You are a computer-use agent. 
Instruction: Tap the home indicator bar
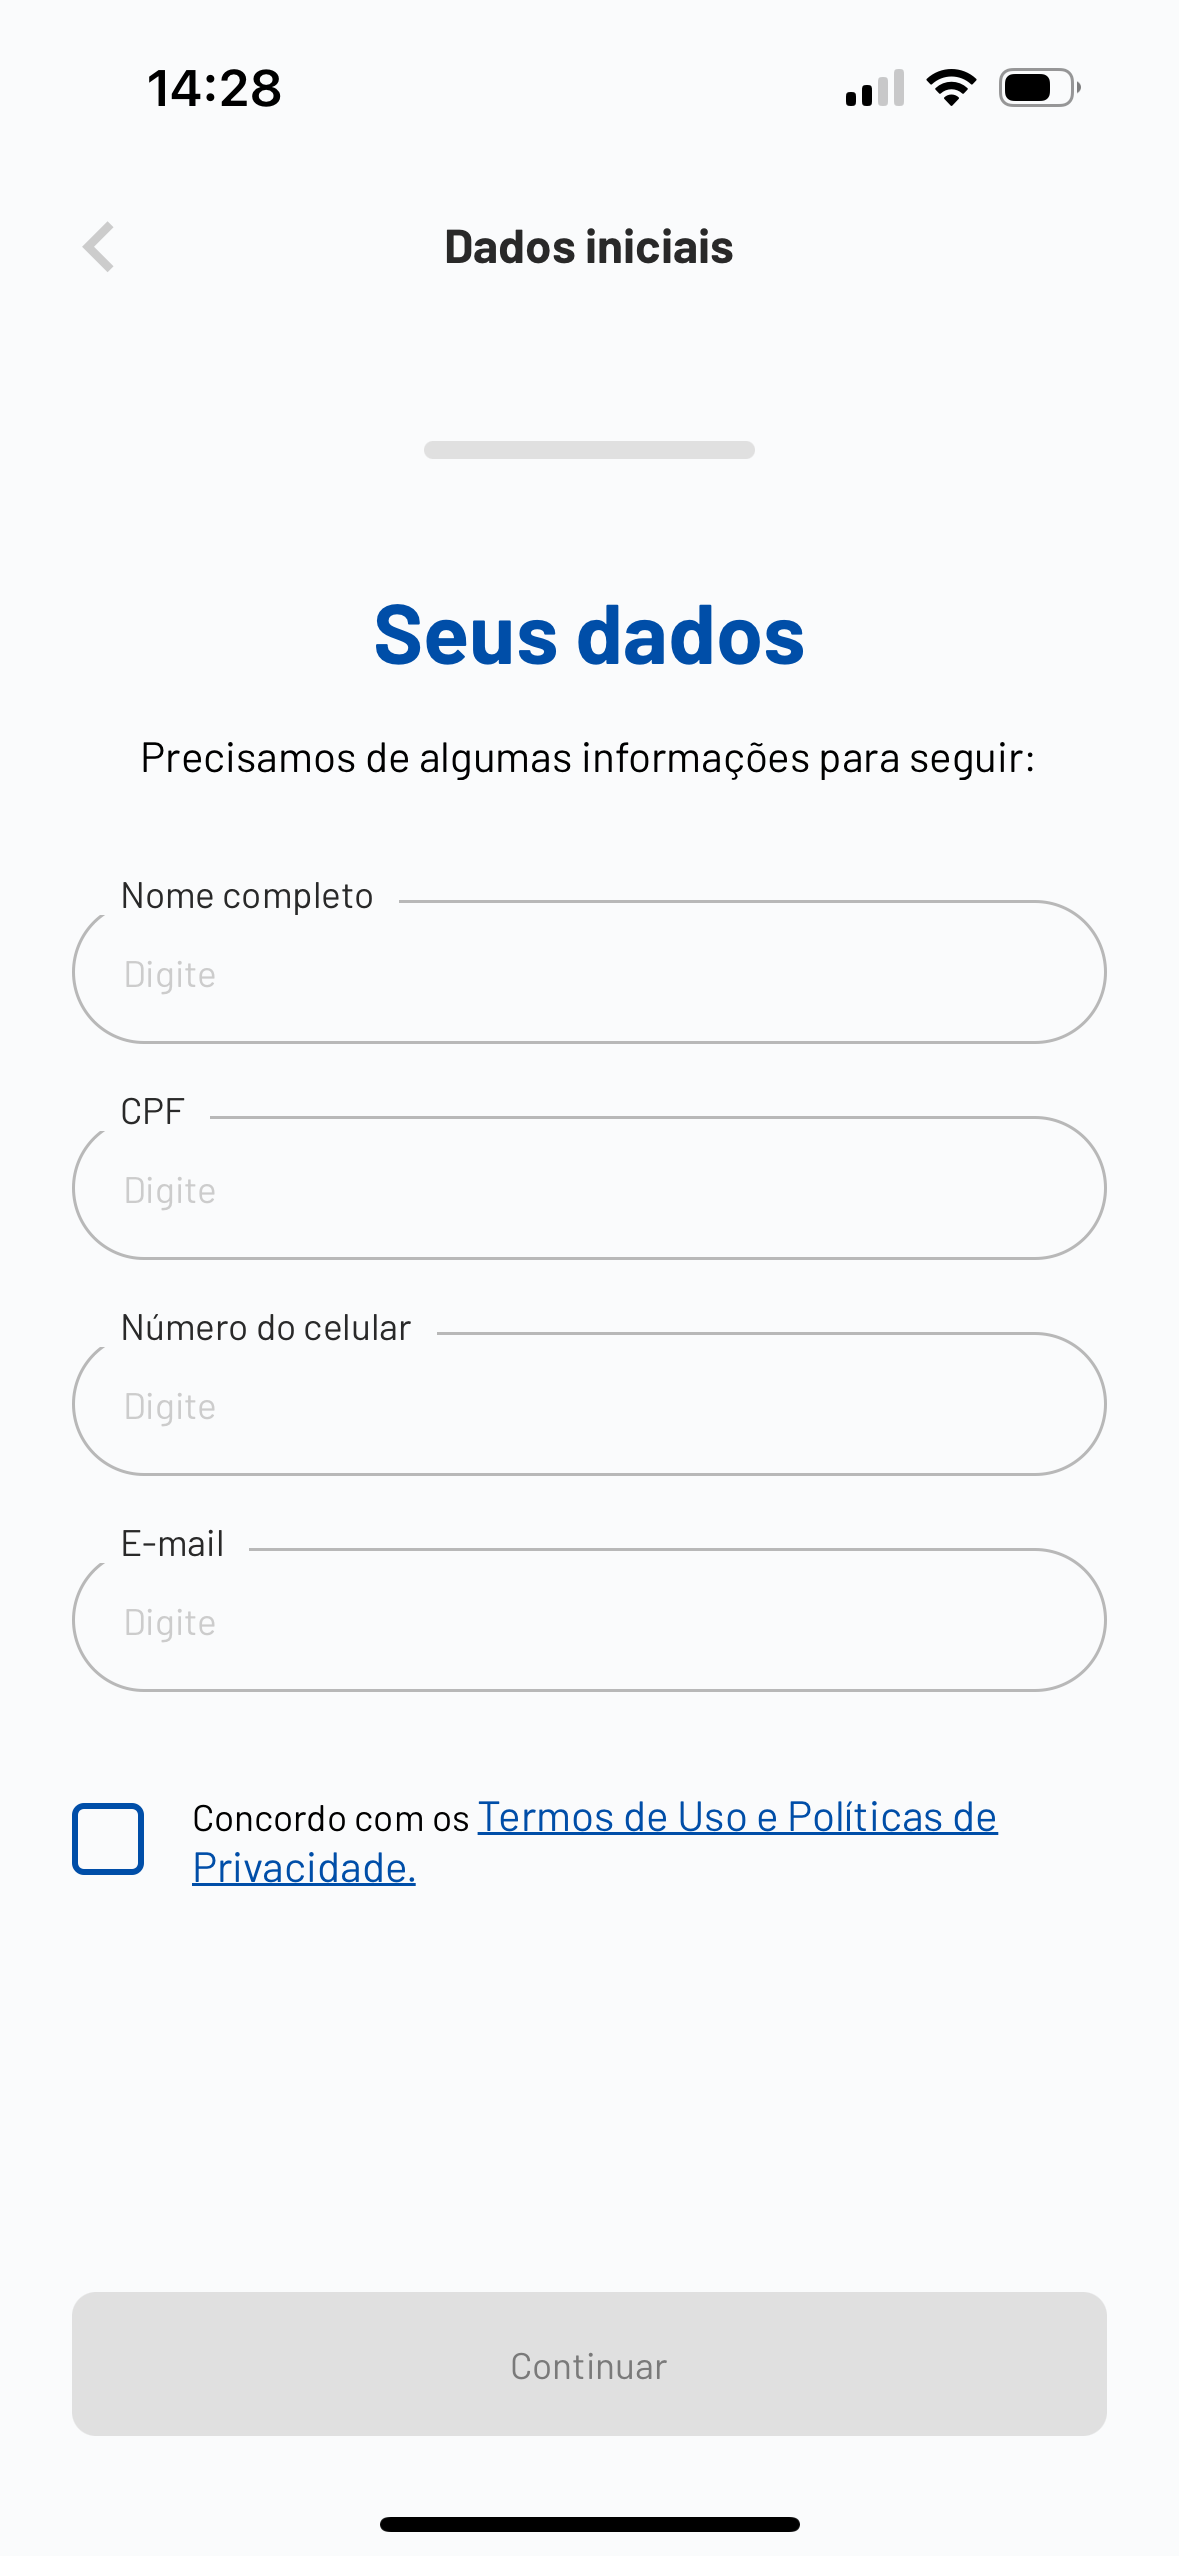pos(589,2524)
